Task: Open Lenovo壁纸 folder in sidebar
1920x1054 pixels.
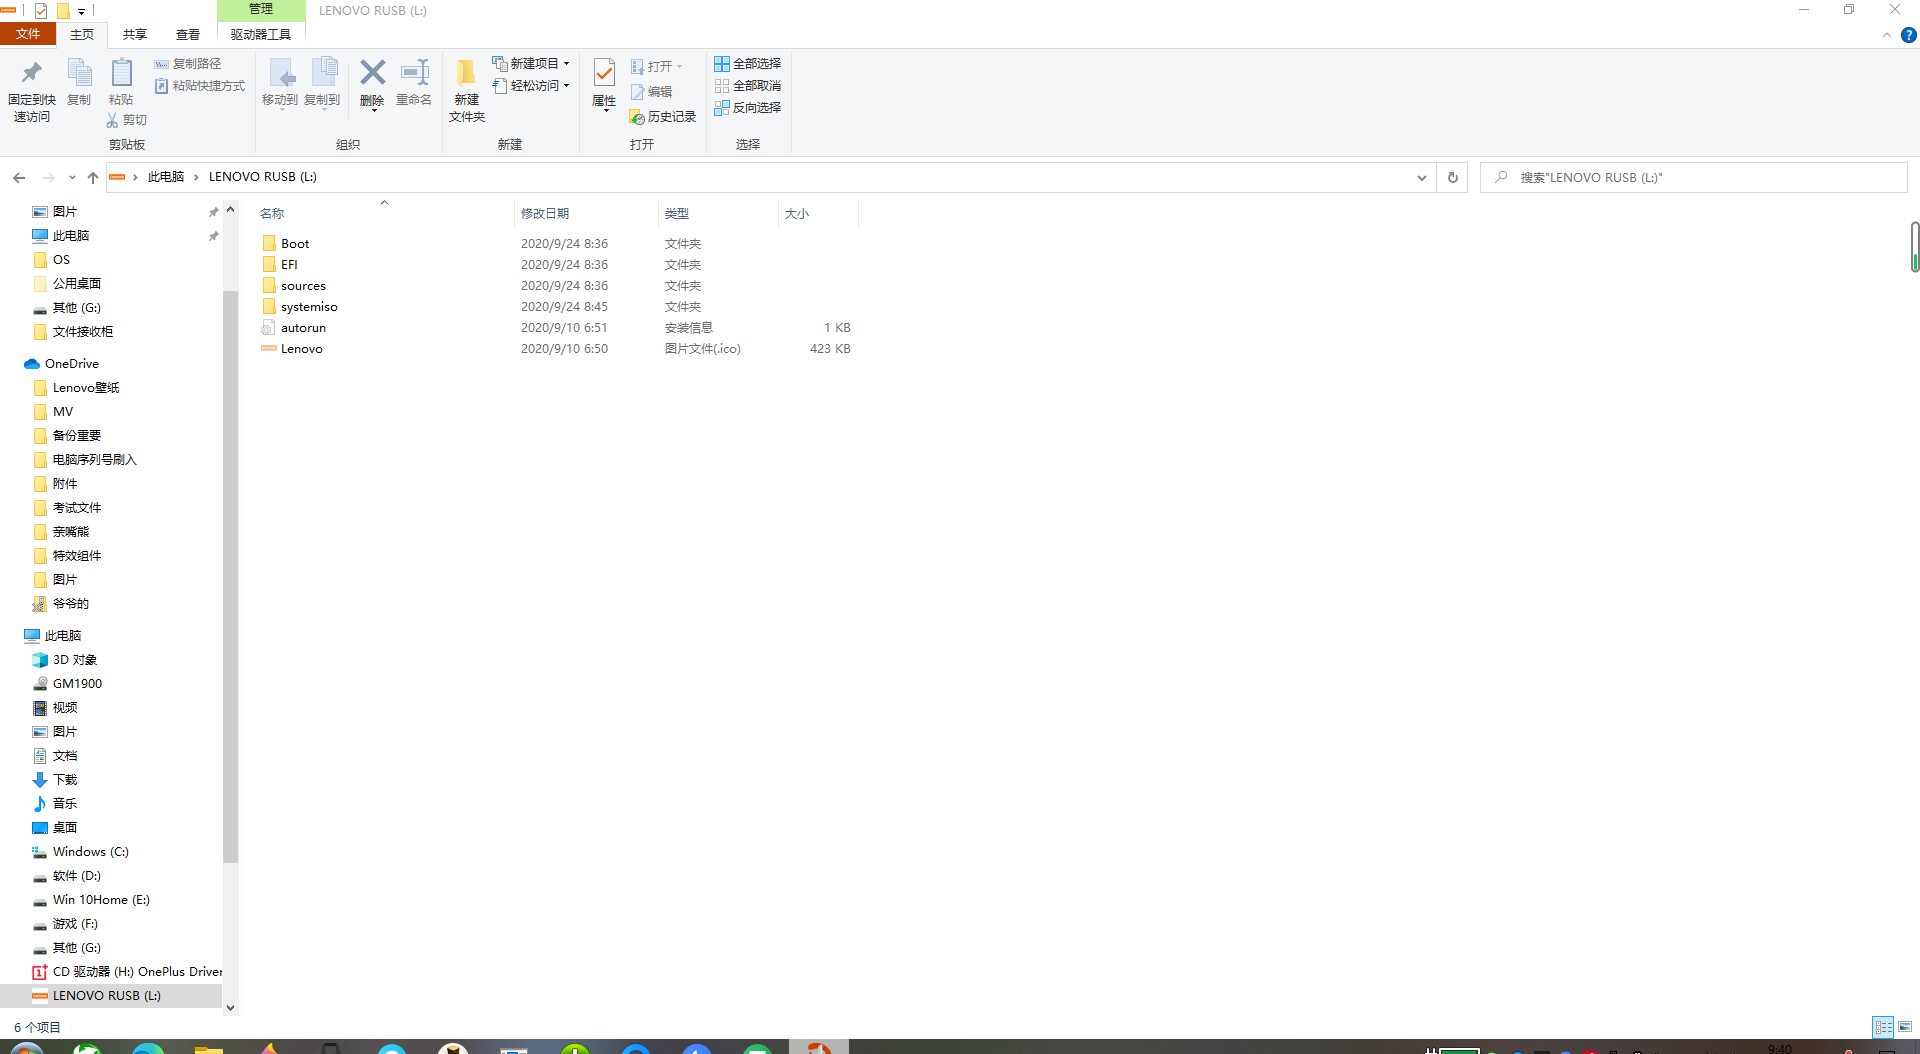Action: point(86,388)
